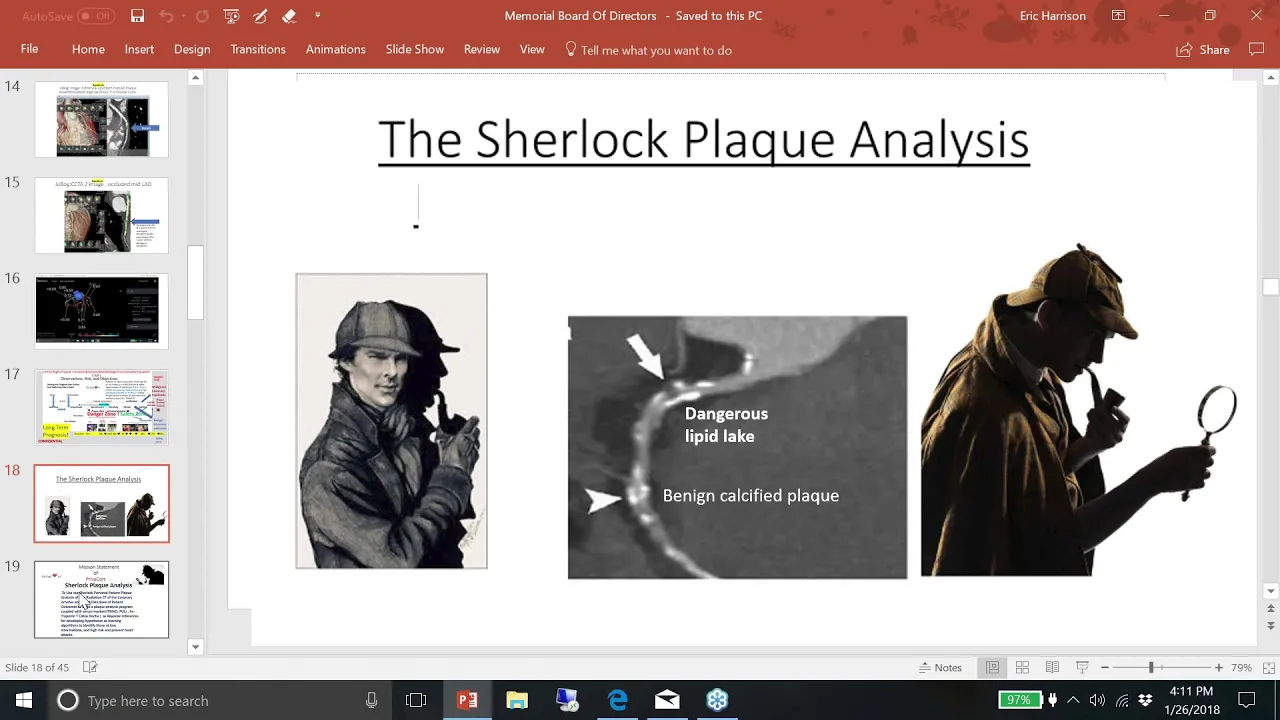Click the Tell me what you want to do box
This screenshot has width=1280, height=720.
(648, 50)
